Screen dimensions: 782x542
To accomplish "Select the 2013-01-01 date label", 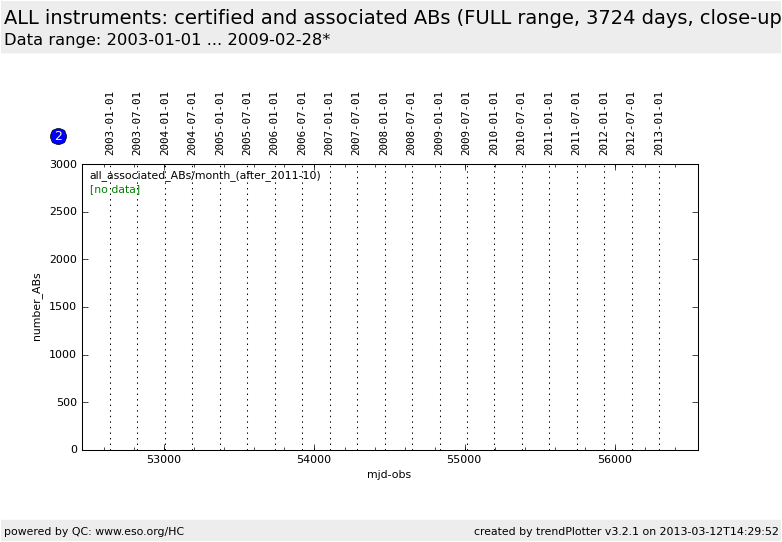I will click(x=659, y=123).
